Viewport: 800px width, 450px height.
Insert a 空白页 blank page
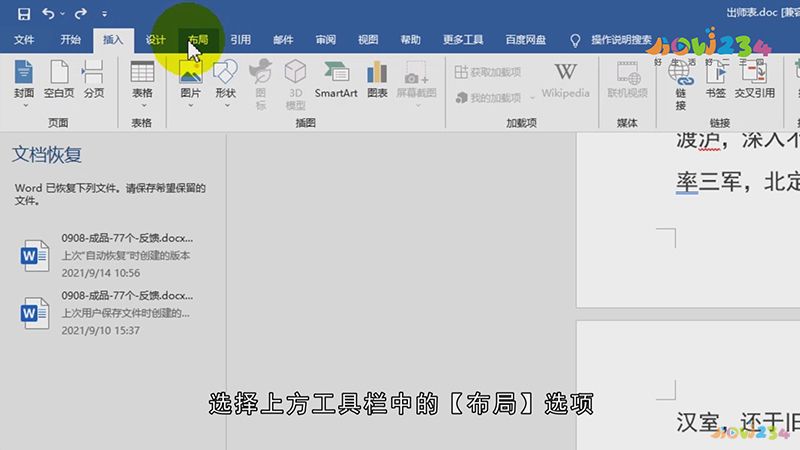(59, 79)
